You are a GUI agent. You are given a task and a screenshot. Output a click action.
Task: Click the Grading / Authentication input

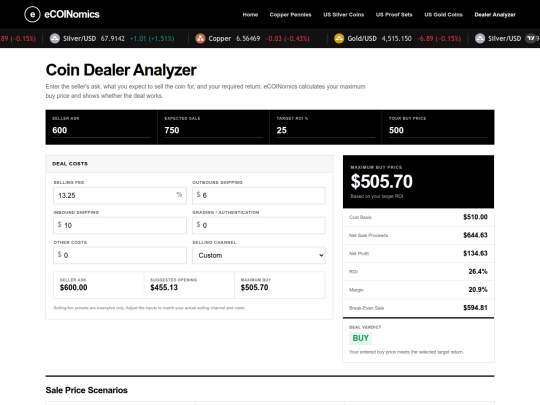click(259, 225)
